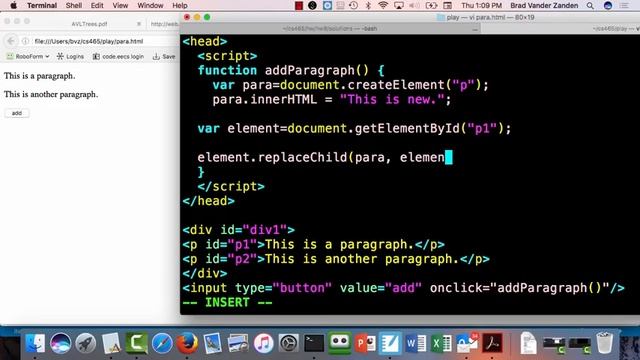640x360 pixels.
Task: Click the terminal window title 'play — vi para.html'
Action: (490, 17)
